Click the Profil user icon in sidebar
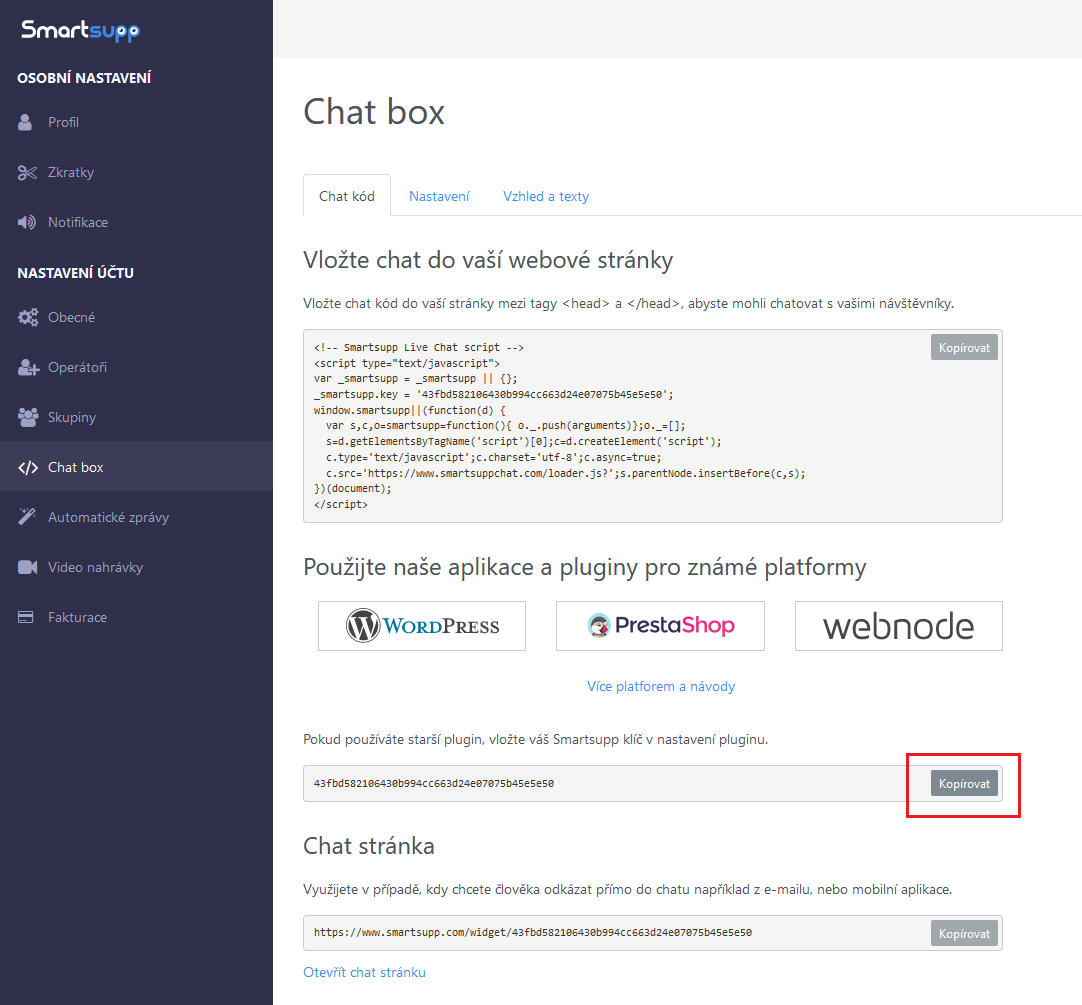1082x1005 pixels. tap(26, 122)
